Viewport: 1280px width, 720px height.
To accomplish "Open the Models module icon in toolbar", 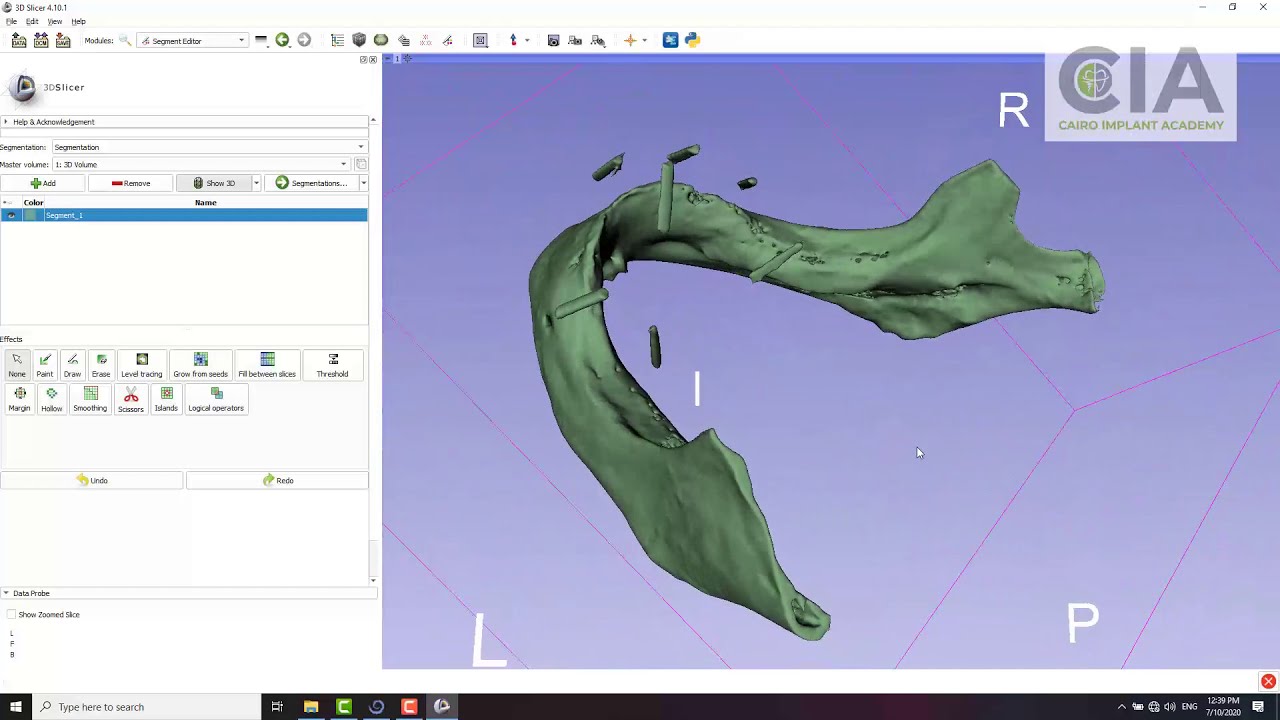I will tap(381, 40).
